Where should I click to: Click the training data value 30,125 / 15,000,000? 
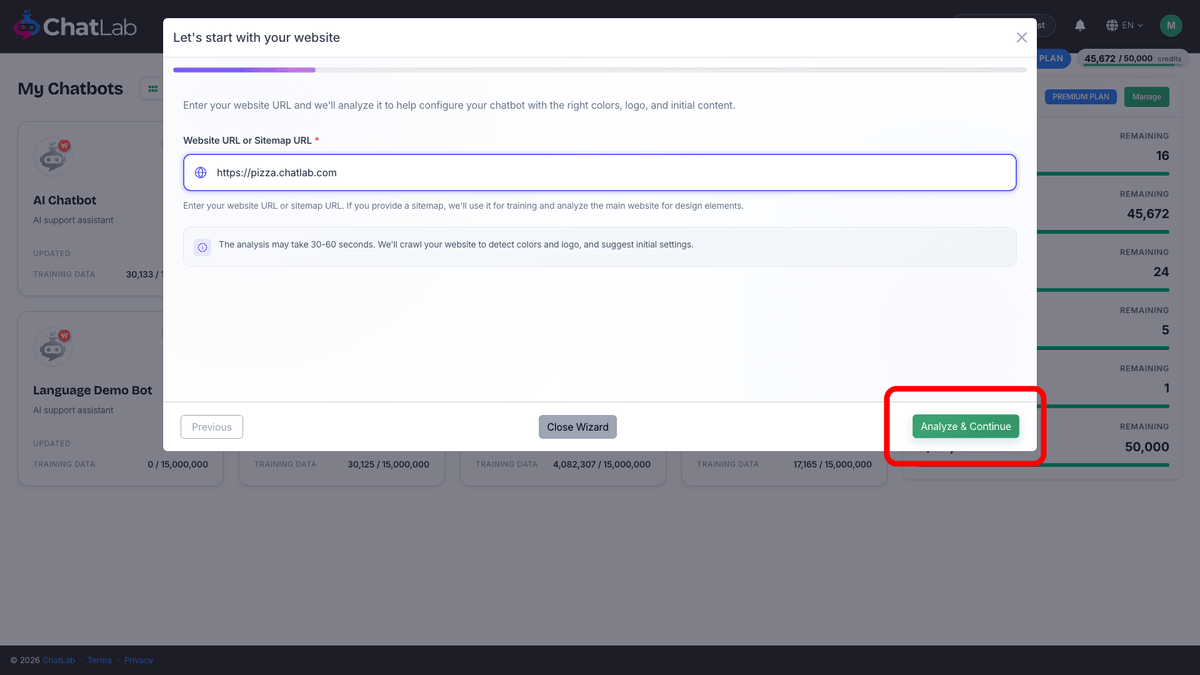388,464
